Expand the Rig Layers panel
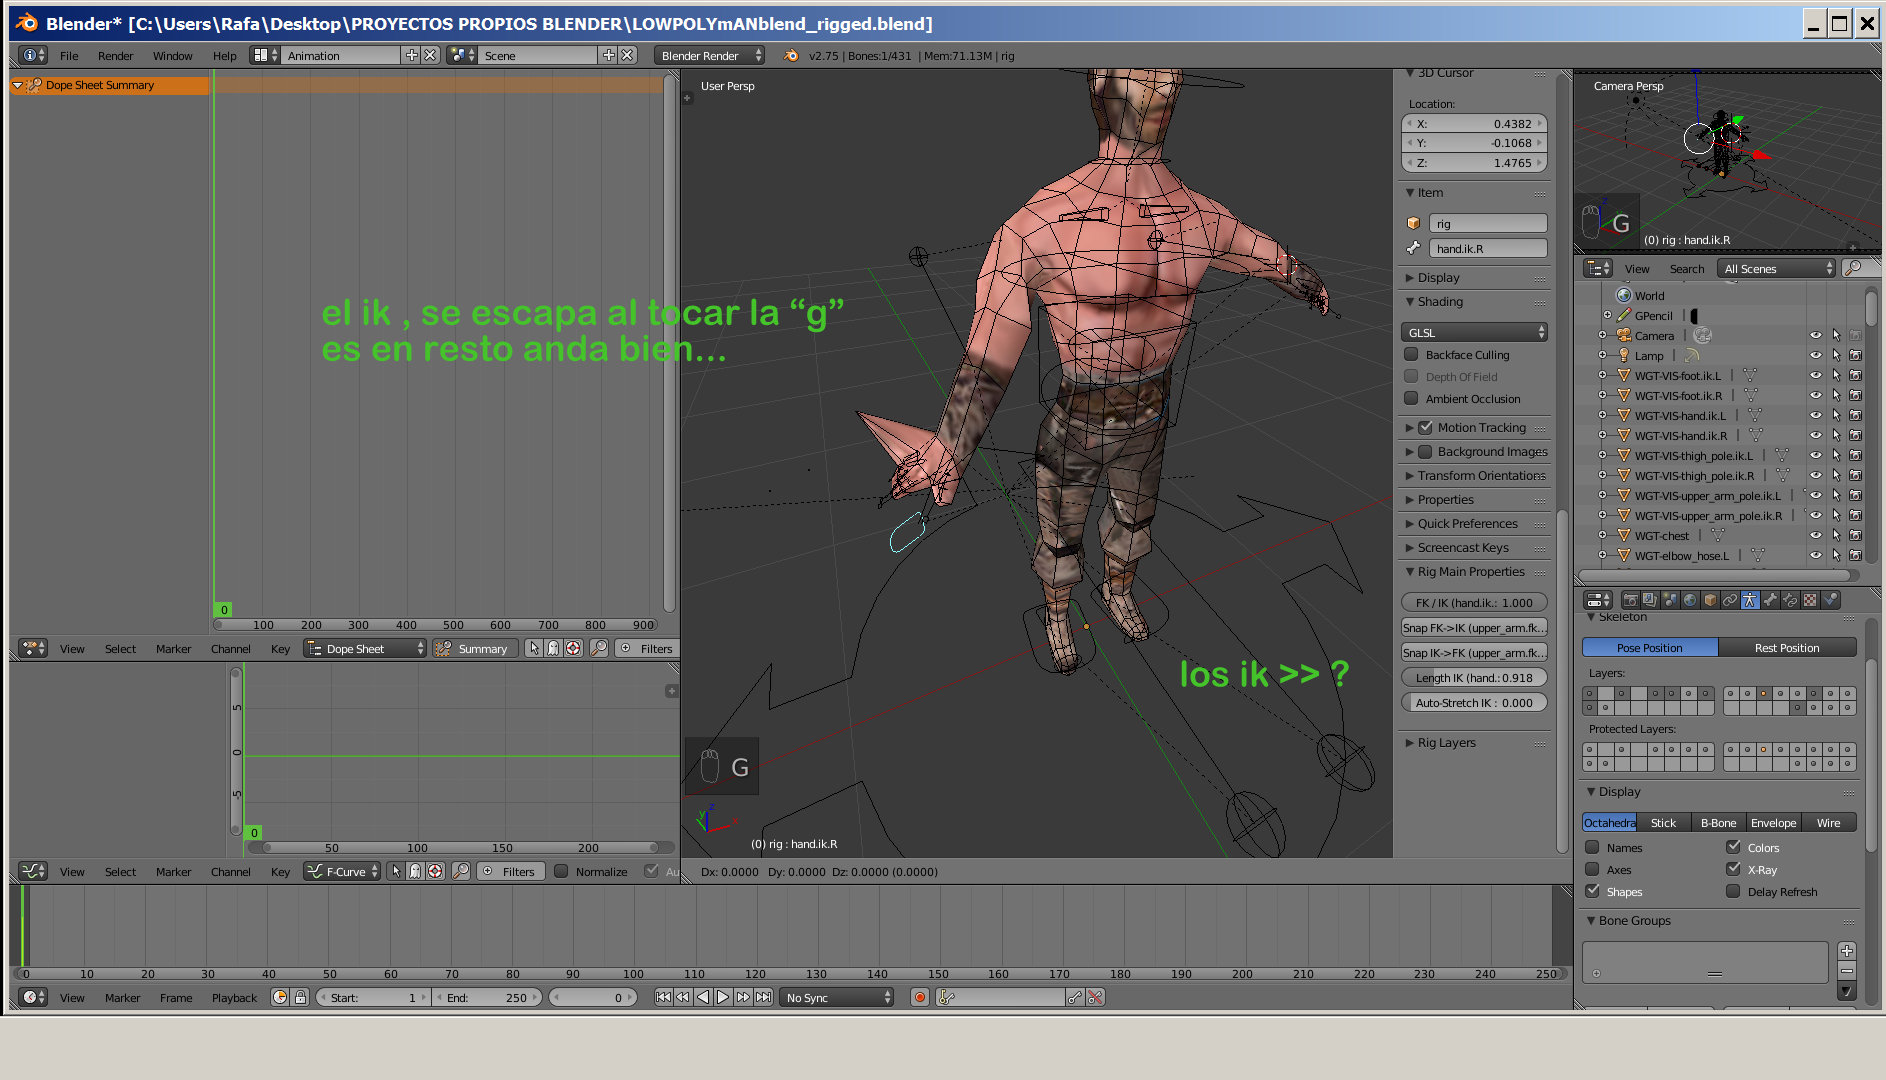Screen dimensions: 1886x1080 (x=1446, y=743)
